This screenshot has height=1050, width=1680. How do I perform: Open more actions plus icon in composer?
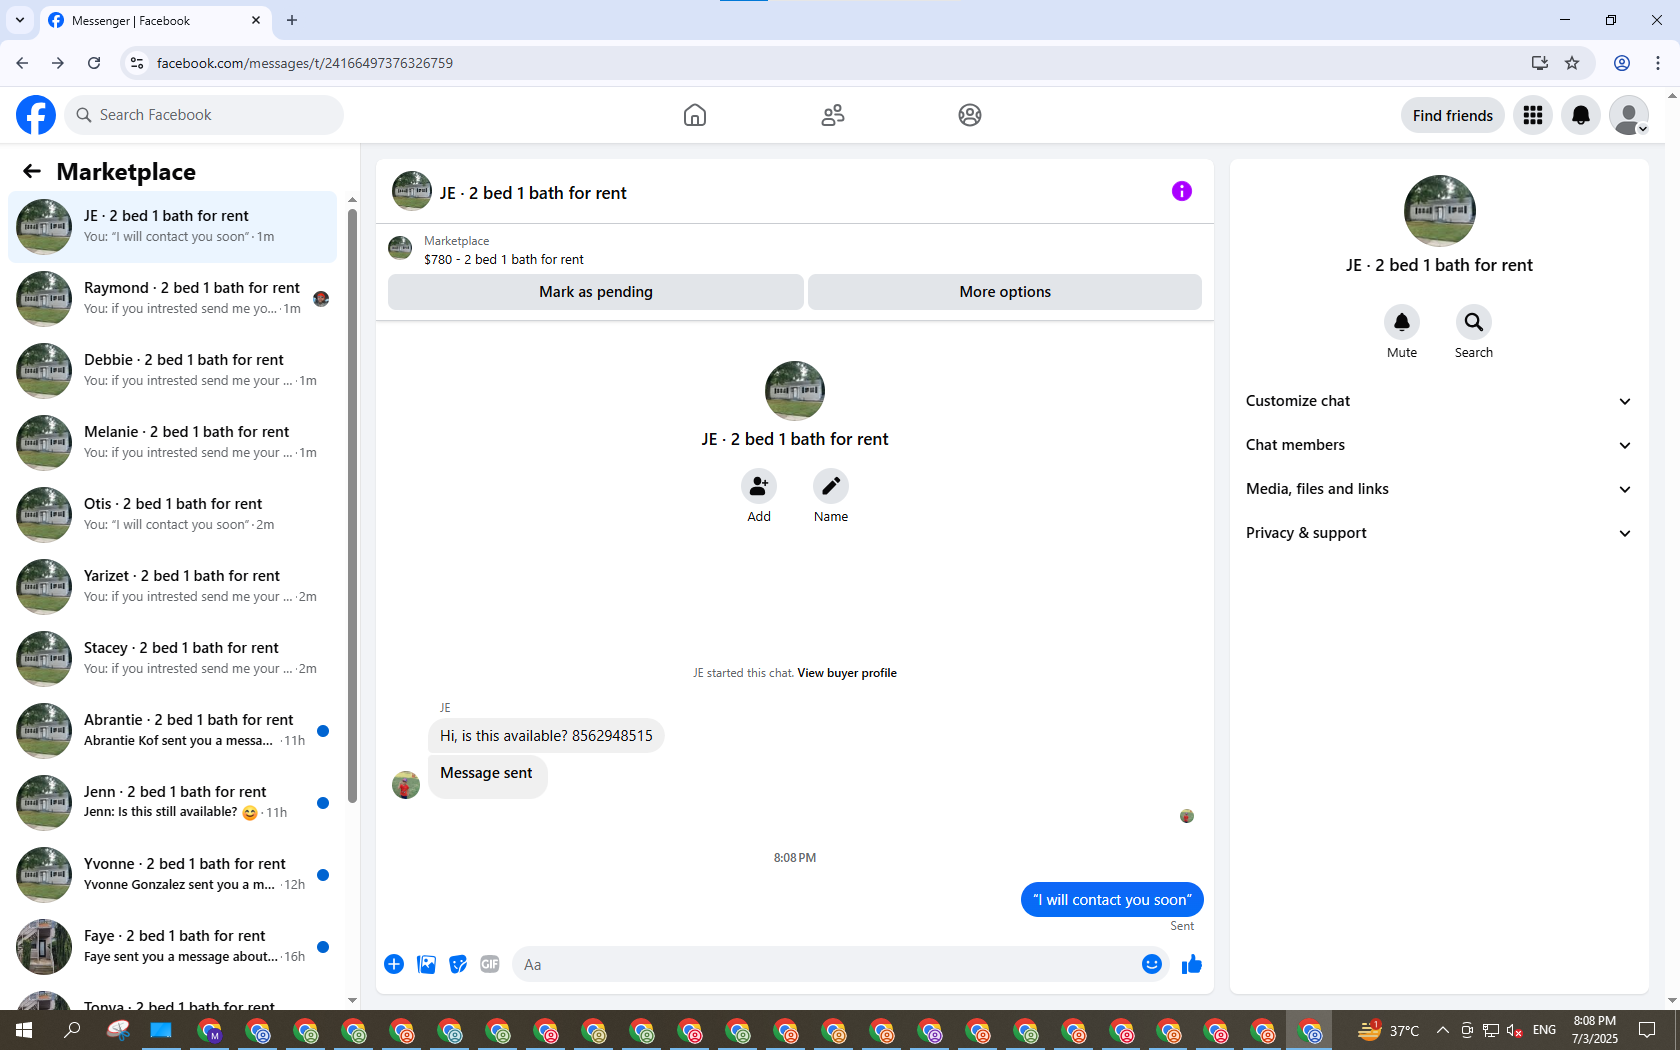coord(394,964)
